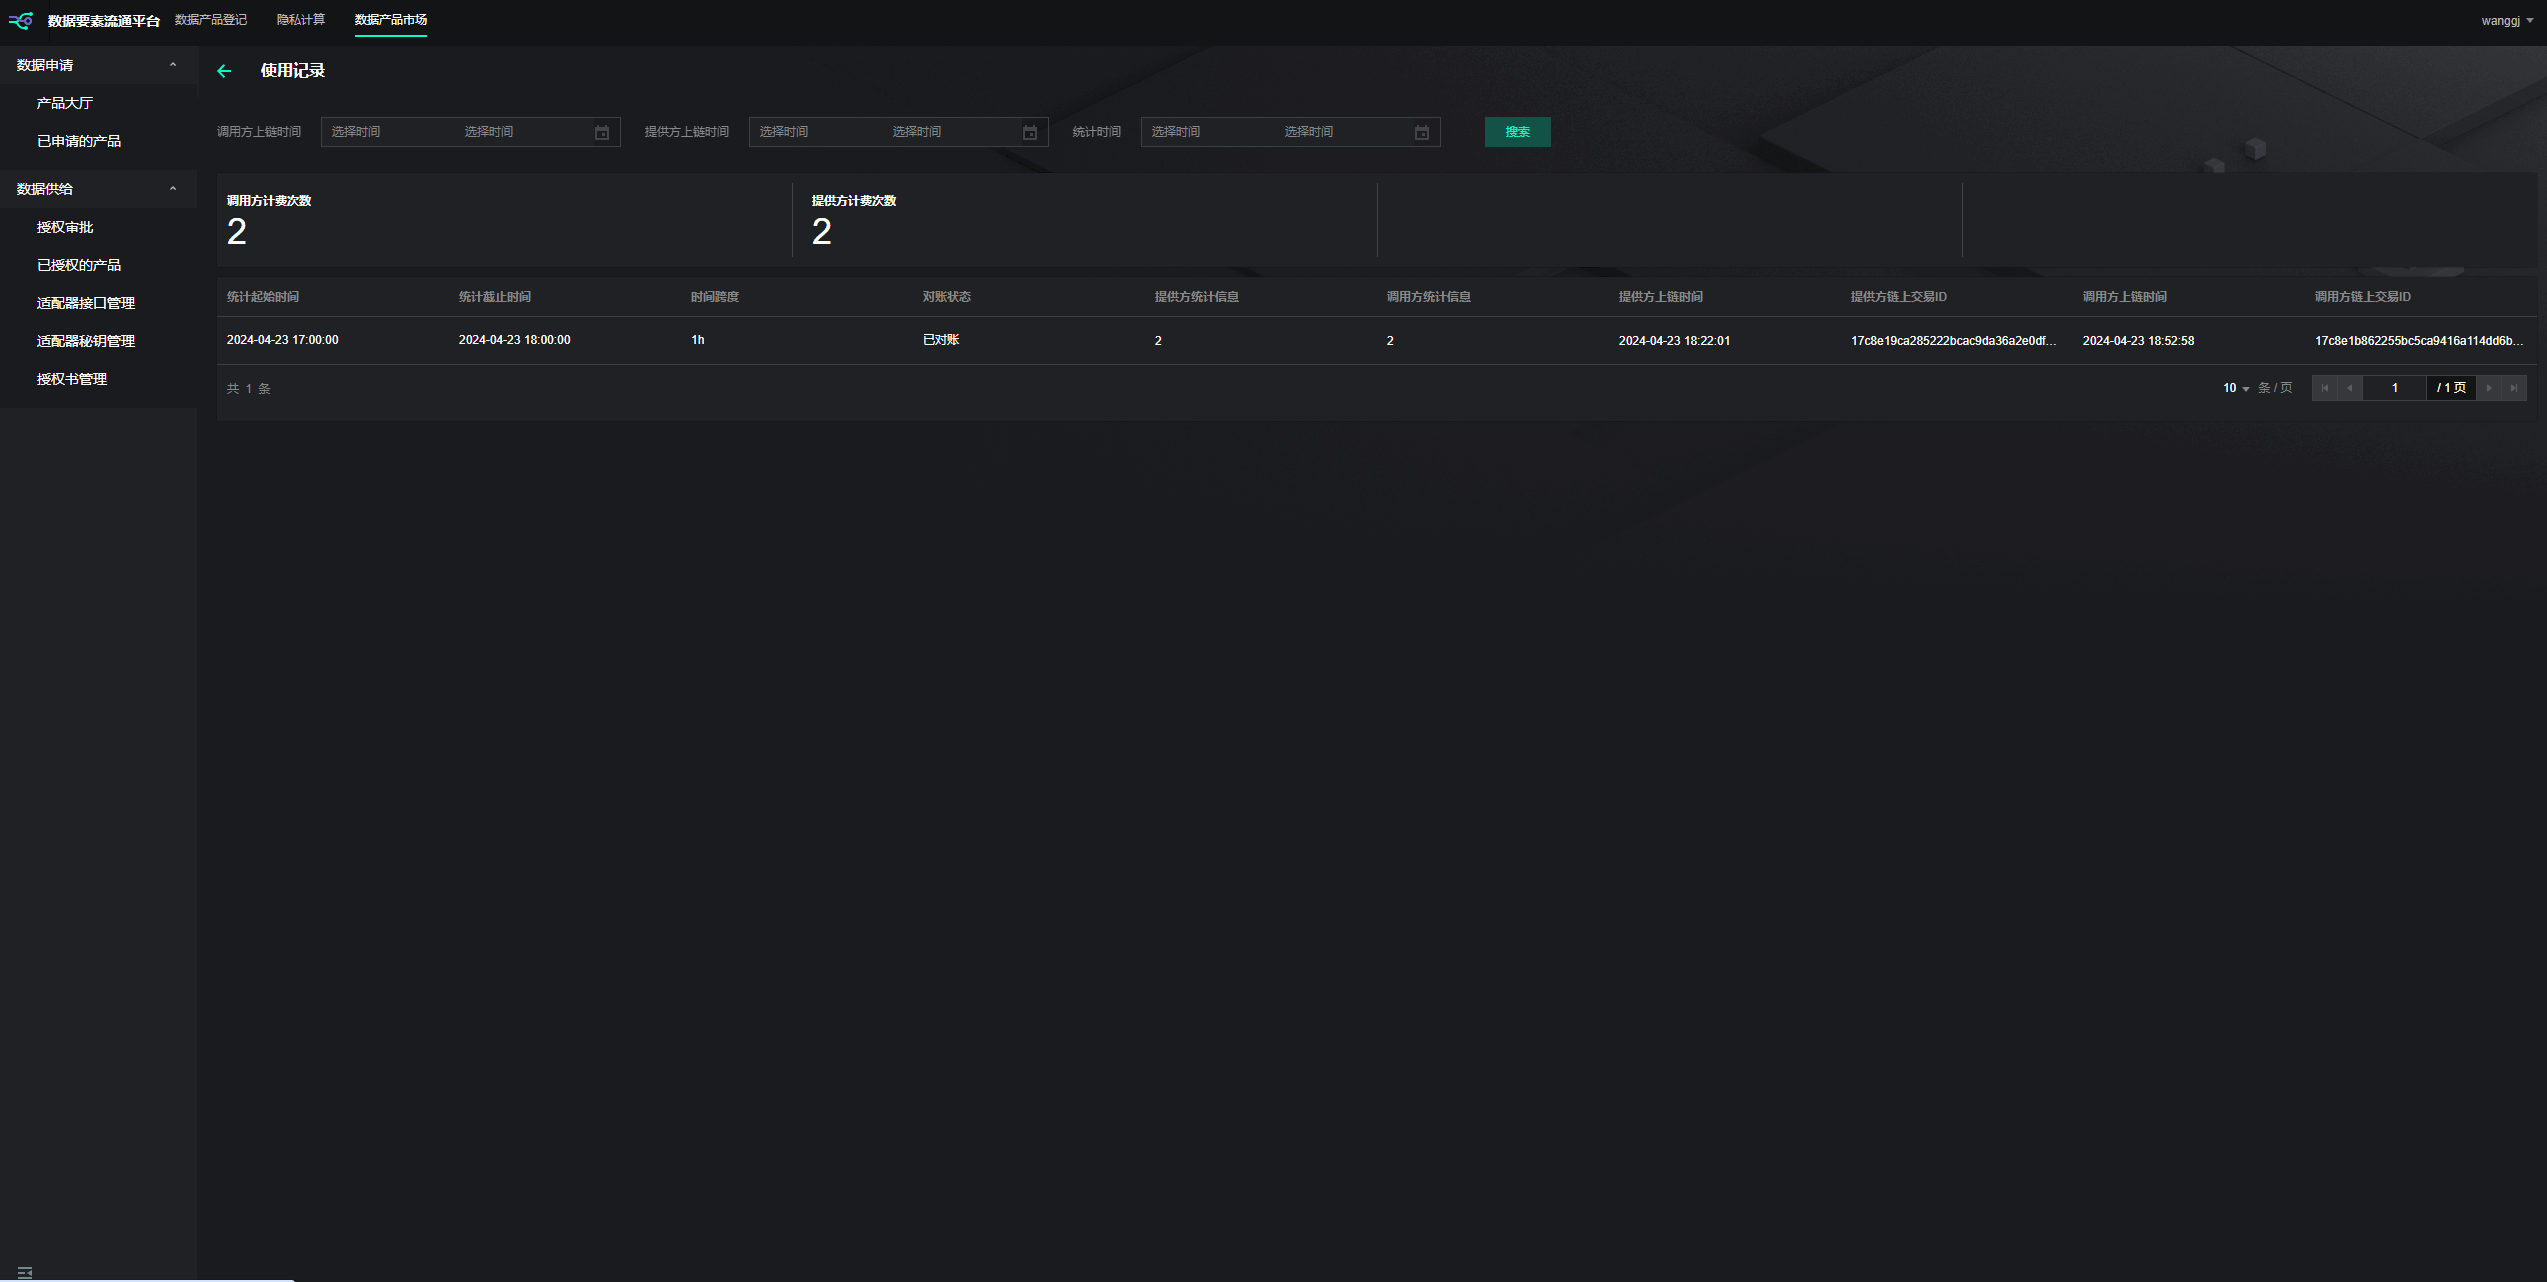Open calendar icon for 统计时间

click(1422, 133)
